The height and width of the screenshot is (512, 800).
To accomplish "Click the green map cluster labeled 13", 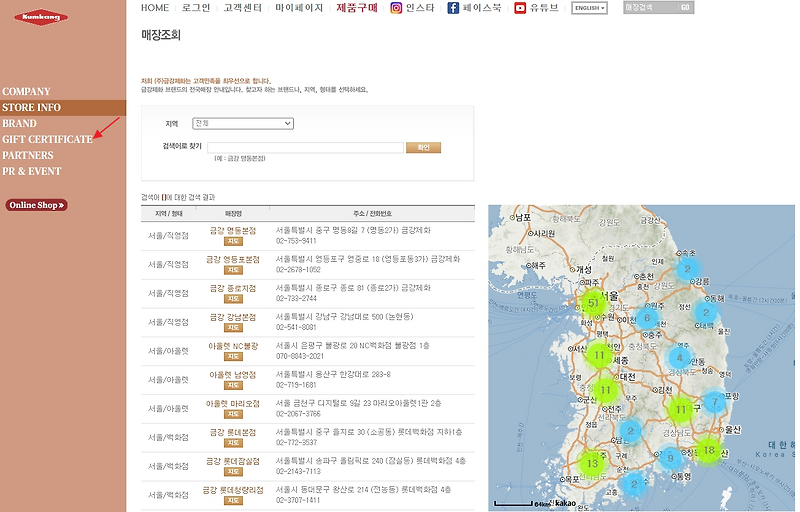I will (592, 463).
